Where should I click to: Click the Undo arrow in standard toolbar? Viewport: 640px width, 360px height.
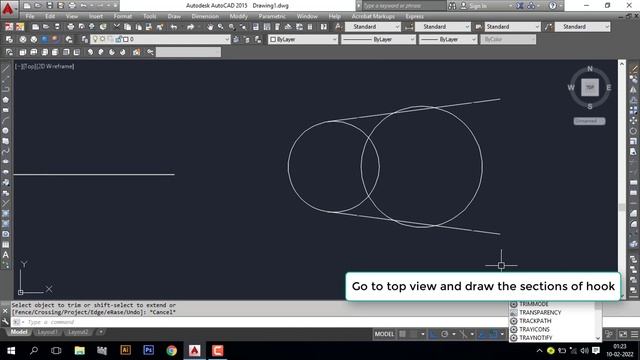[174, 27]
